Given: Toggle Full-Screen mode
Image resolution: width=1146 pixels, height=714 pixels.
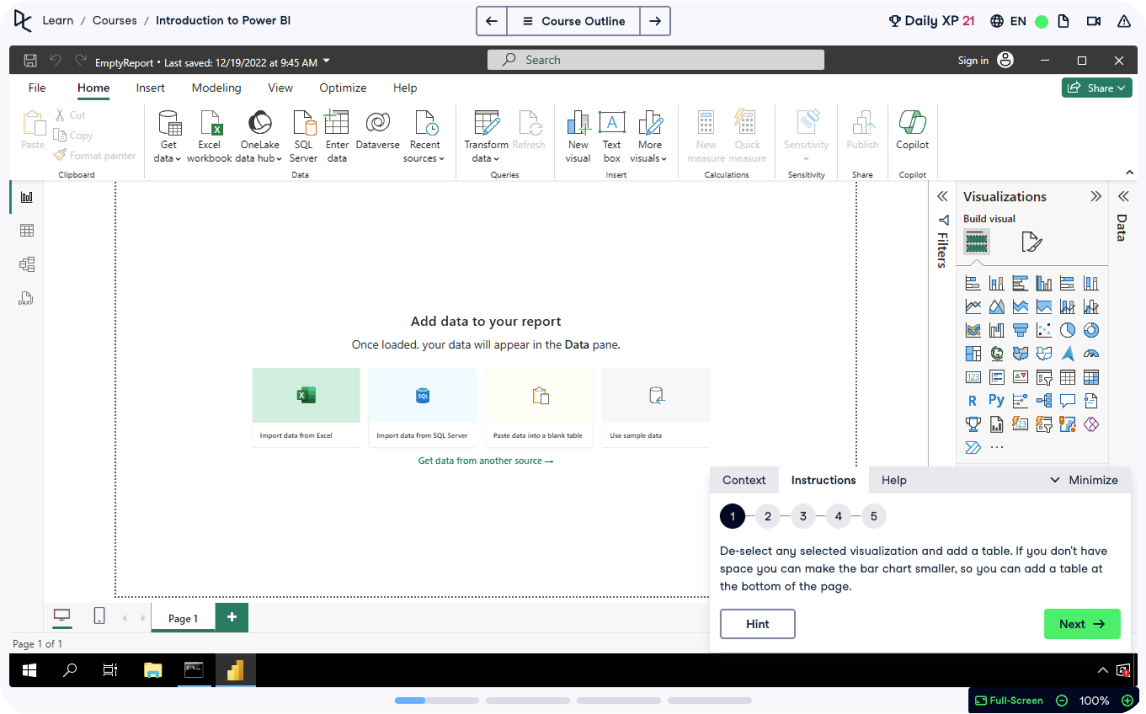Looking at the screenshot, I should [1009, 700].
